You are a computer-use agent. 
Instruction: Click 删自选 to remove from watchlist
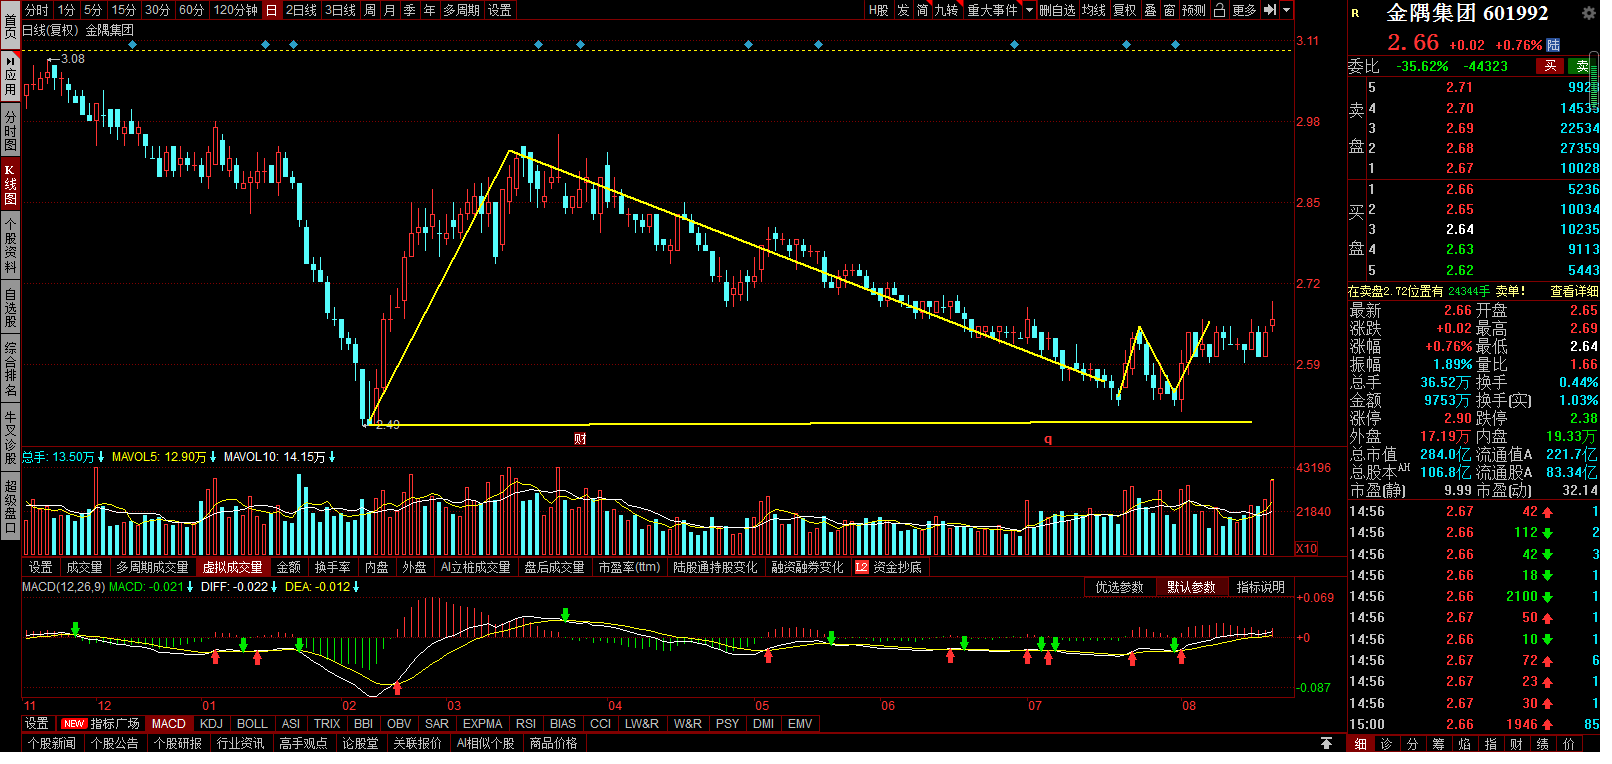point(1057,10)
